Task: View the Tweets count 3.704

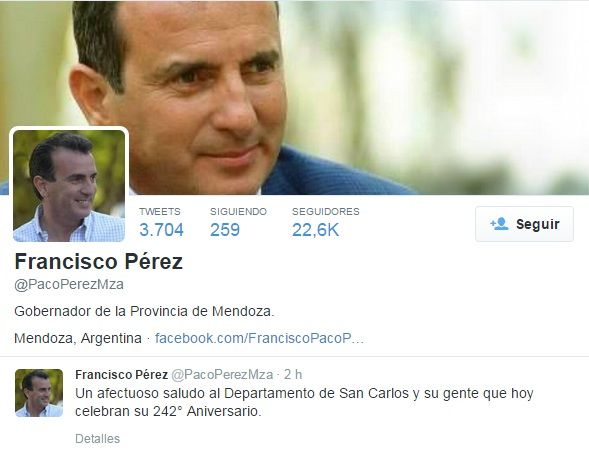Action: coord(161,230)
